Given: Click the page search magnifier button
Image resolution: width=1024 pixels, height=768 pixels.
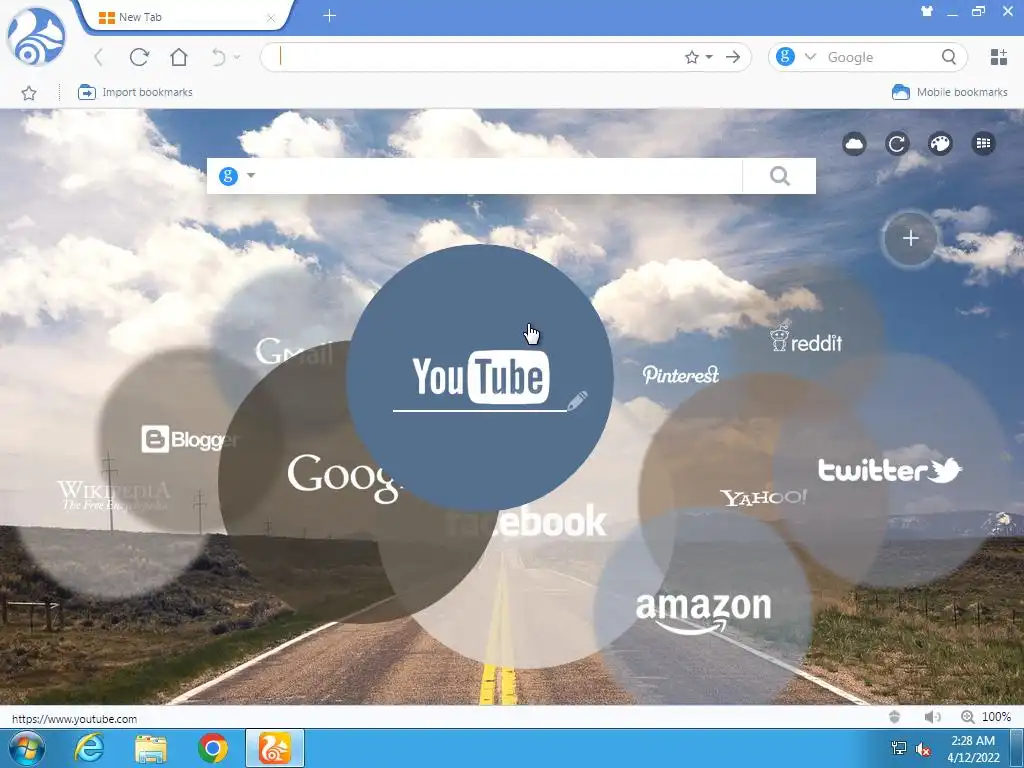Looking at the screenshot, I should pyautogui.click(x=779, y=176).
